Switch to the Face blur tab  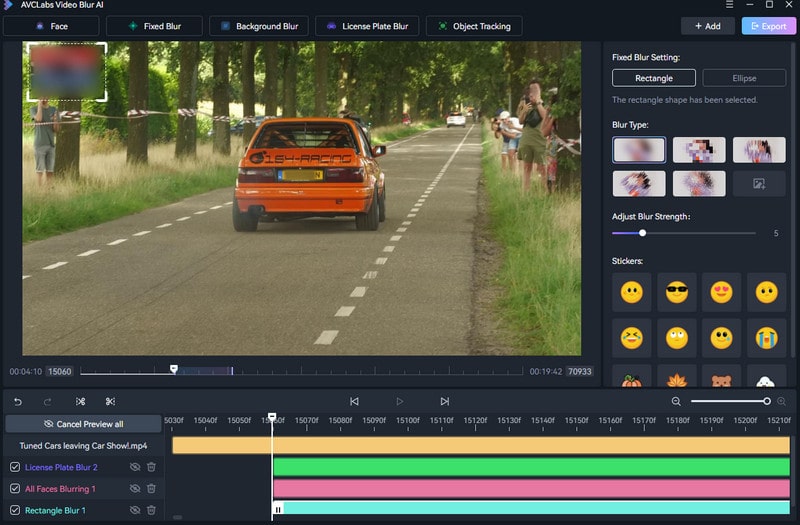click(51, 26)
